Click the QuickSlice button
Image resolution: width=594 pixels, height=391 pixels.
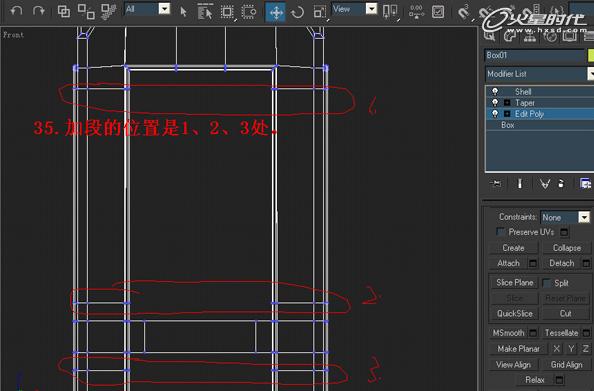(514, 314)
